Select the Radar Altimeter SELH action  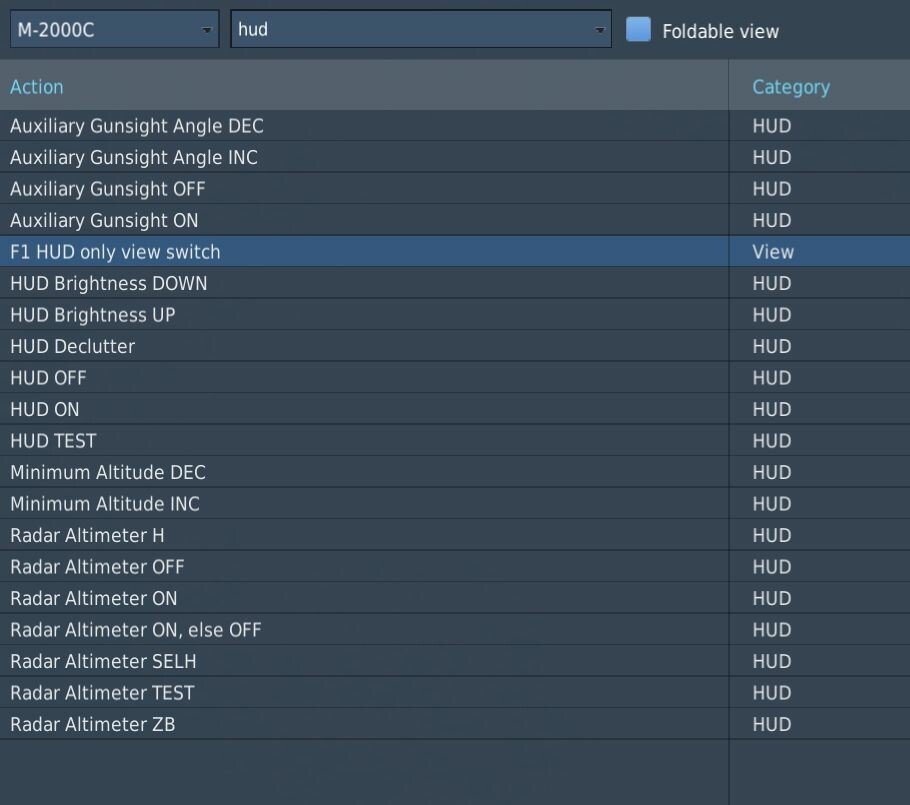tap(103, 662)
